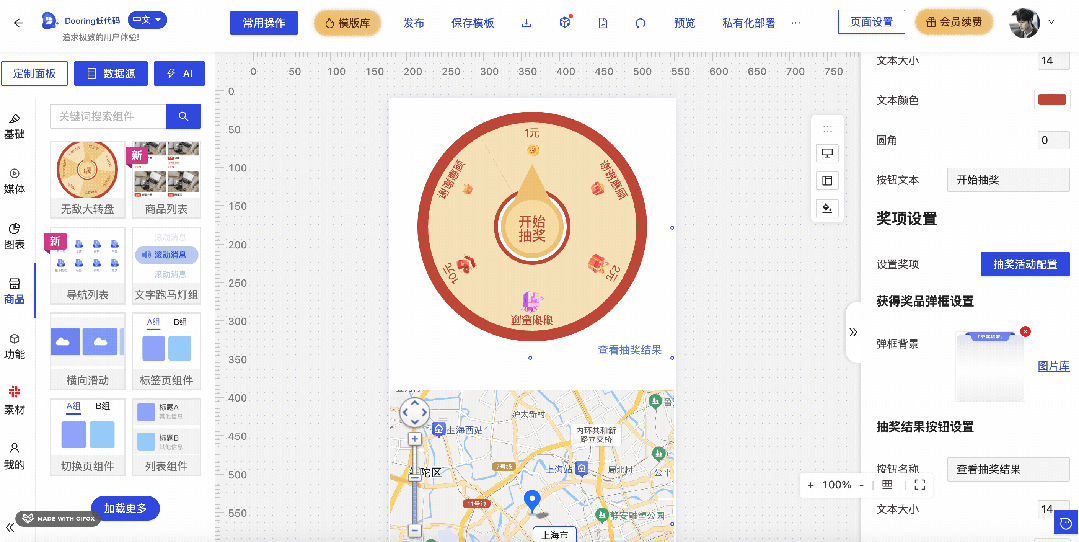Open the user avatar menu
Viewport: 1079px width, 542px height.
pyautogui.click(x=1024, y=23)
